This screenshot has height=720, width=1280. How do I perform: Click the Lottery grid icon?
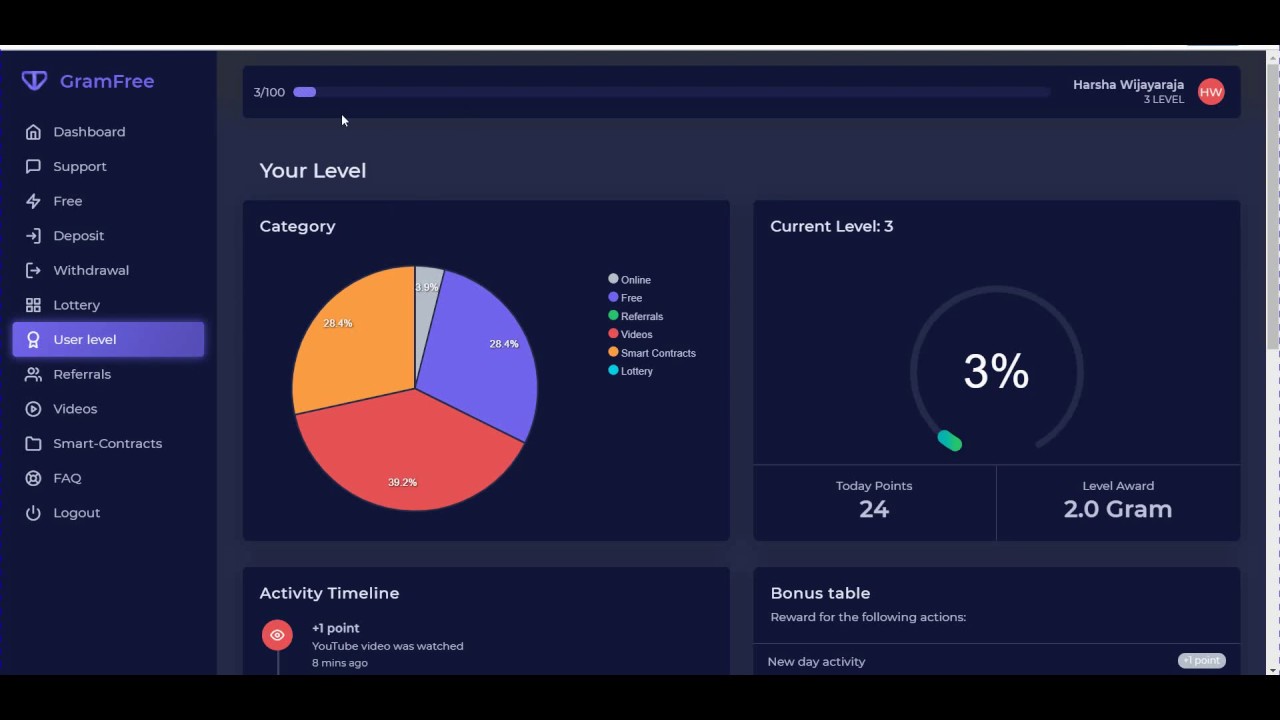33,305
